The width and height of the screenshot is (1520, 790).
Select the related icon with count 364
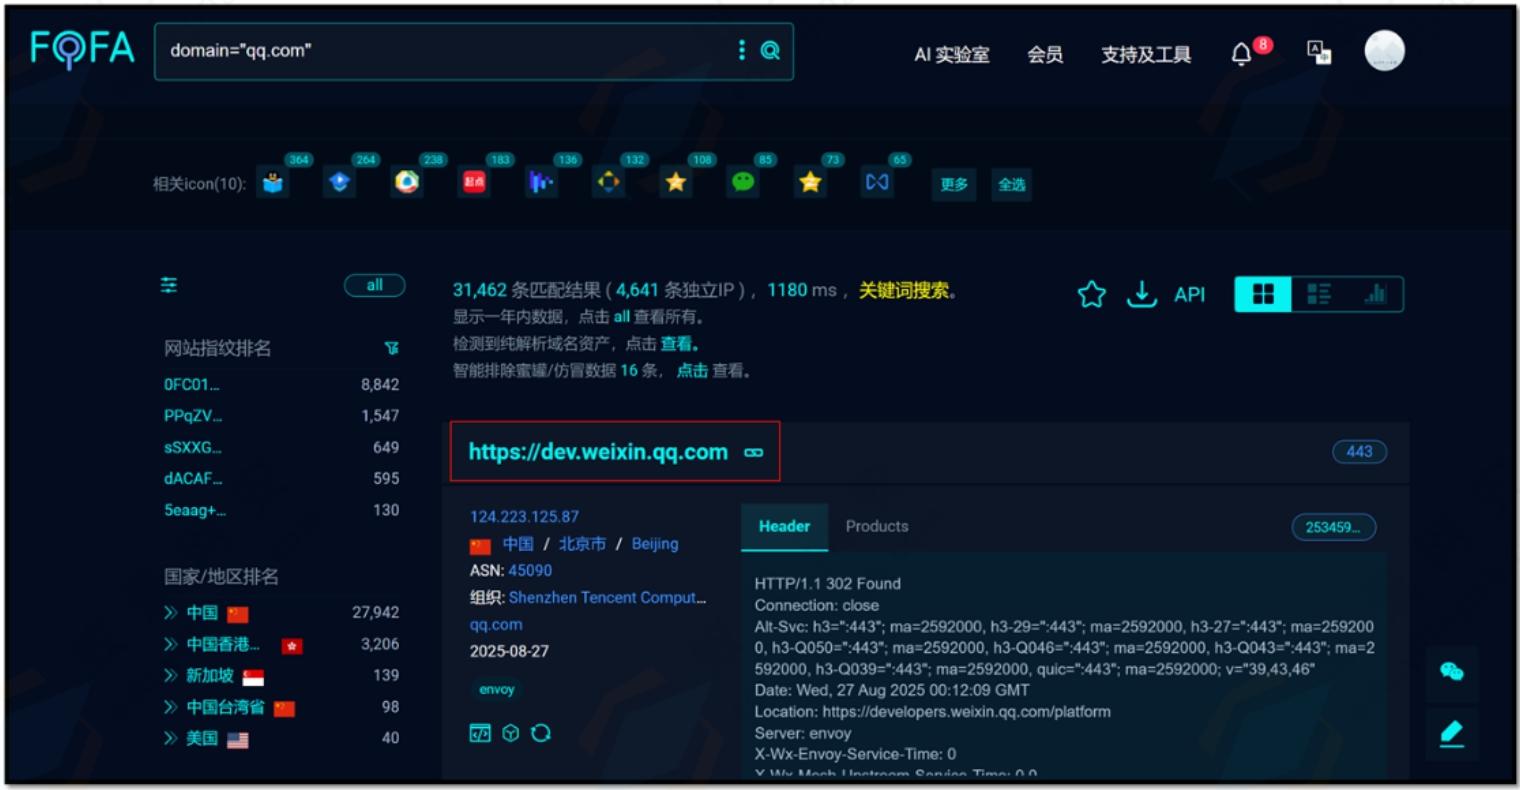point(273,182)
